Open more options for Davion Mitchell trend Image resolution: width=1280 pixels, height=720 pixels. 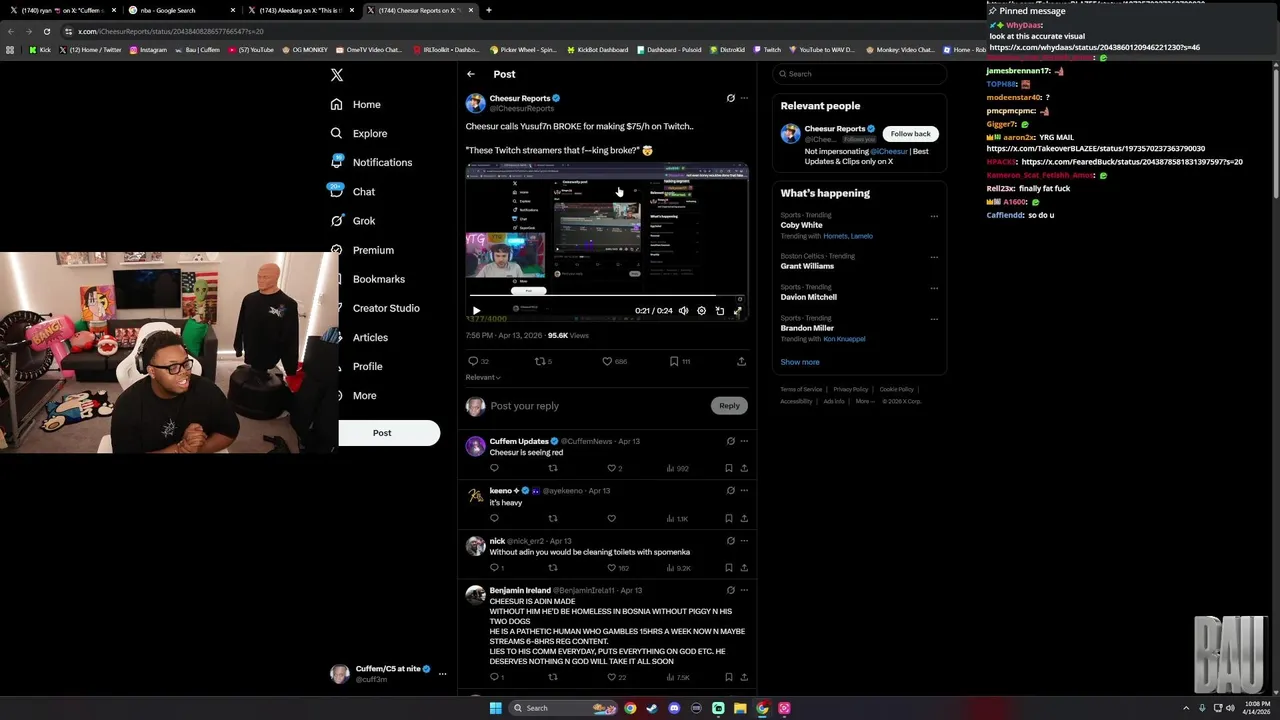point(934,288)
